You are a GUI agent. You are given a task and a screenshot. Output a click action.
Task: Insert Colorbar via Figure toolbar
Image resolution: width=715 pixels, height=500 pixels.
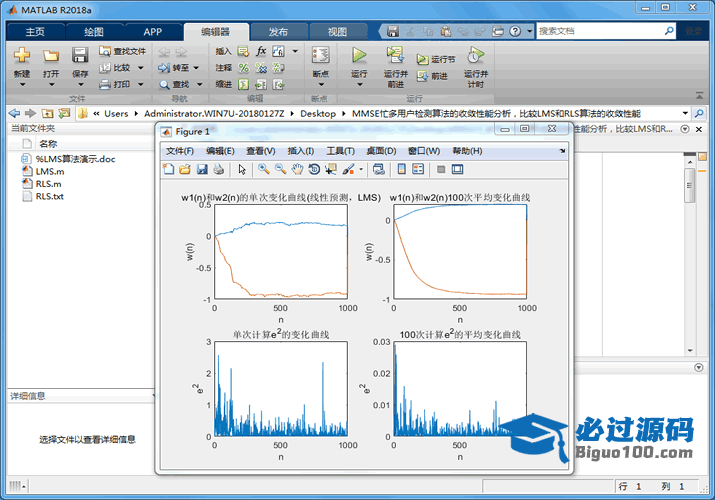pyautogui.click(x=401, y=170)
